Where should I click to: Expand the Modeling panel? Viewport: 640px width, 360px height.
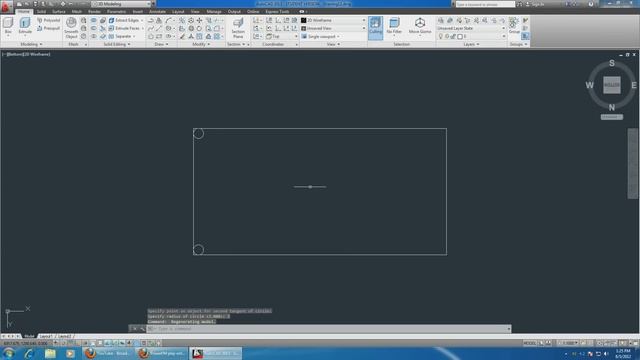pyautogui.click(x=31, y=44)
